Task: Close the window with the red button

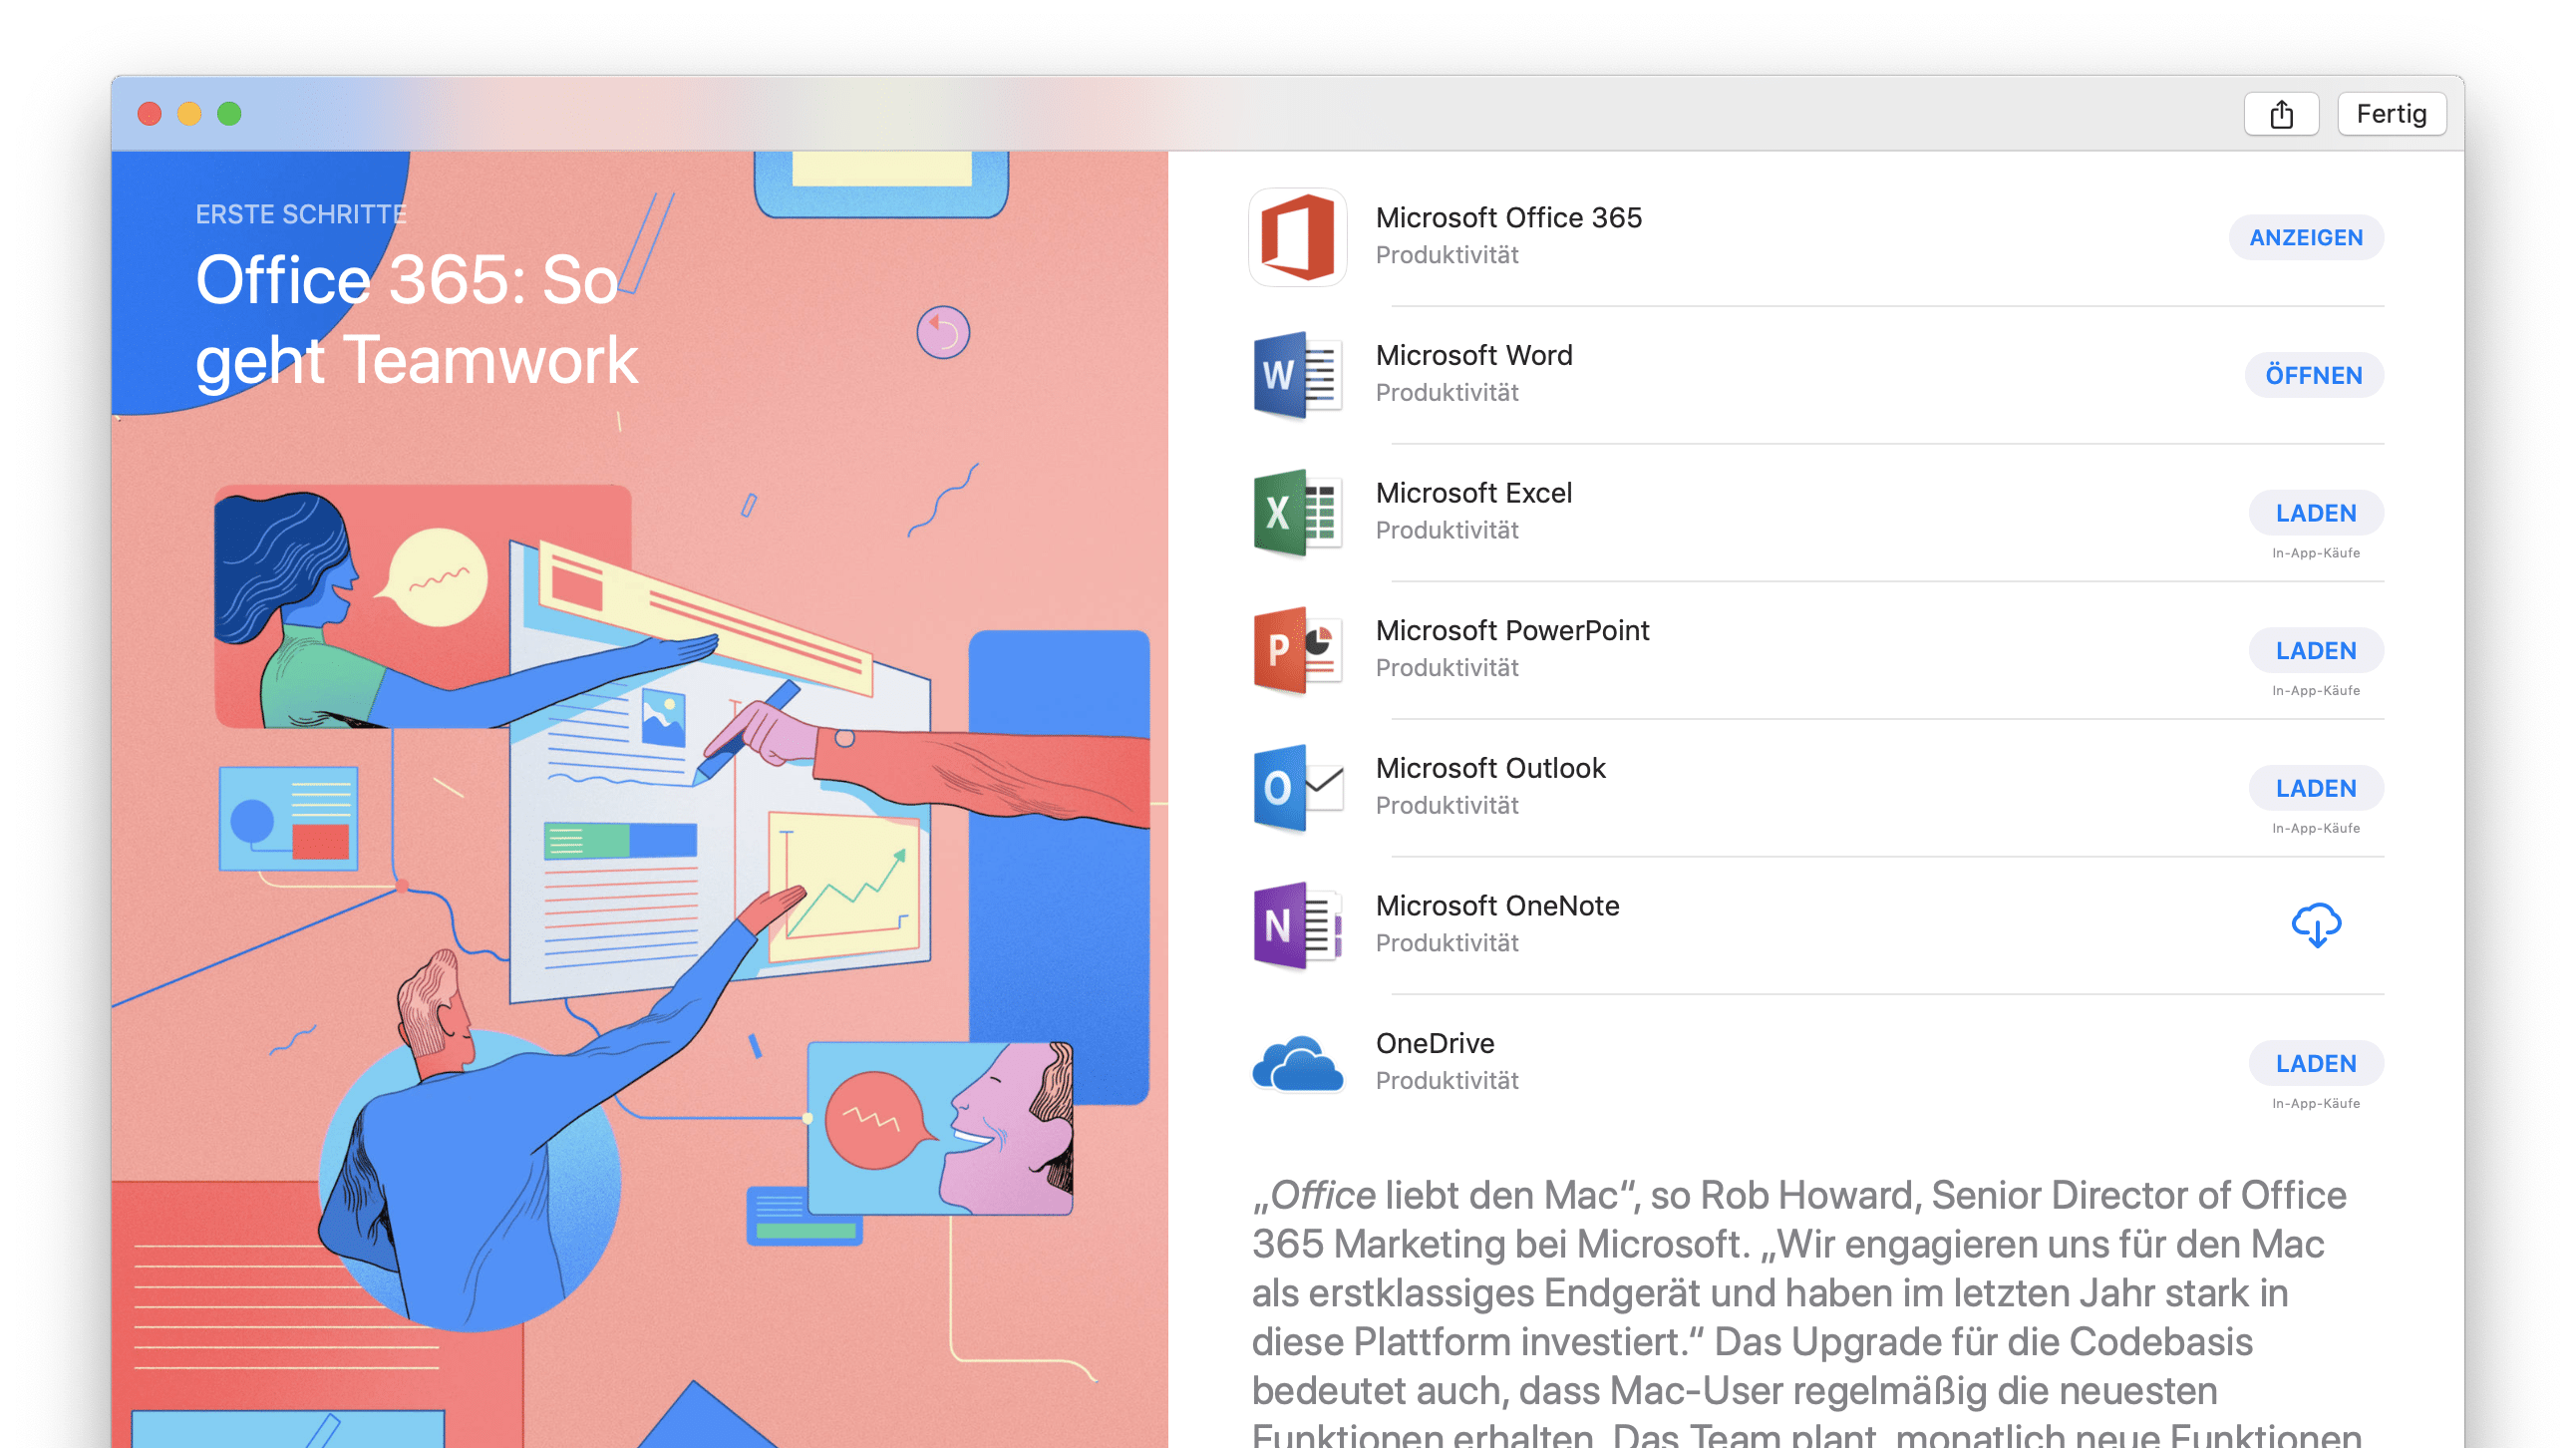Action: click(150, 114)
